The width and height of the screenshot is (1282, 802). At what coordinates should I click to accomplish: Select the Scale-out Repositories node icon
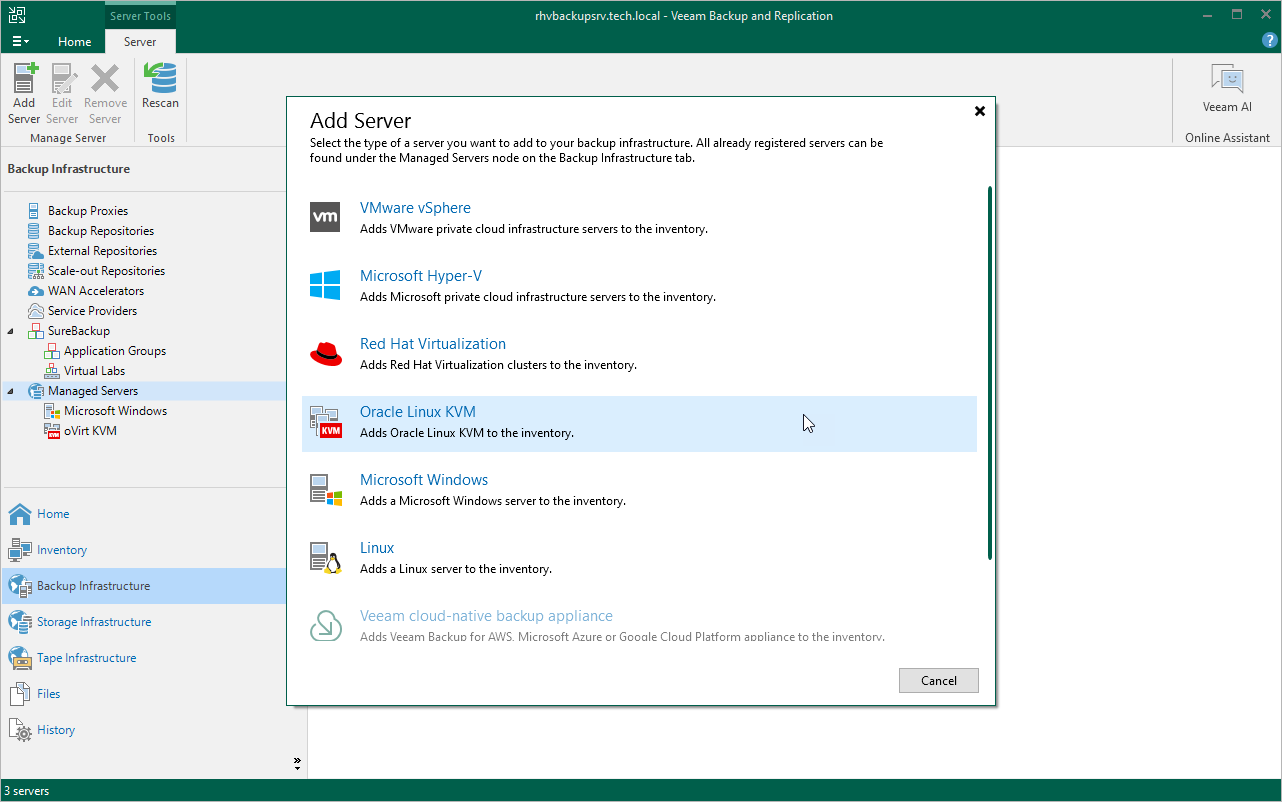(36, 271)
